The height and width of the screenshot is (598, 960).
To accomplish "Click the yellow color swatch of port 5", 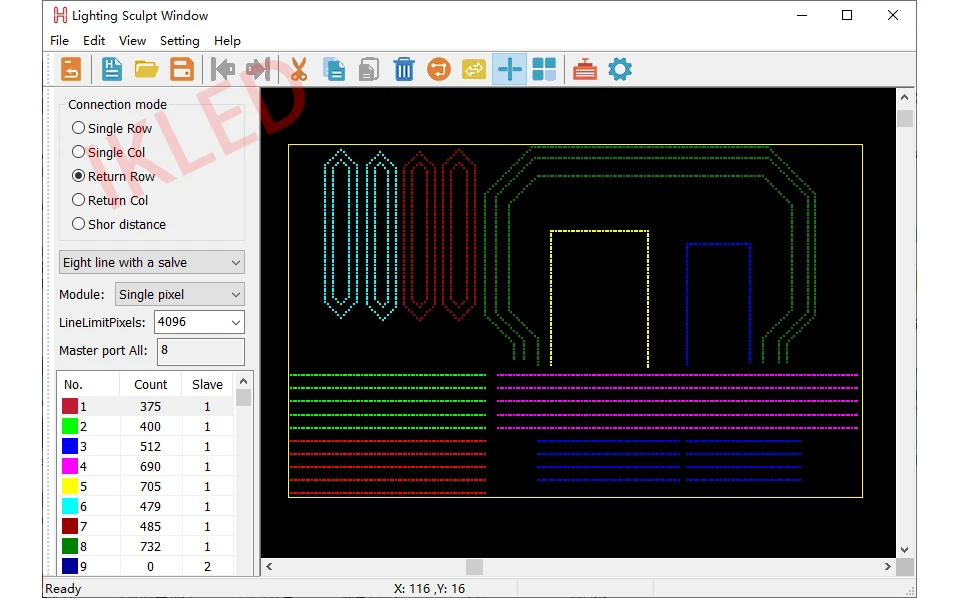I will (70, 486).
